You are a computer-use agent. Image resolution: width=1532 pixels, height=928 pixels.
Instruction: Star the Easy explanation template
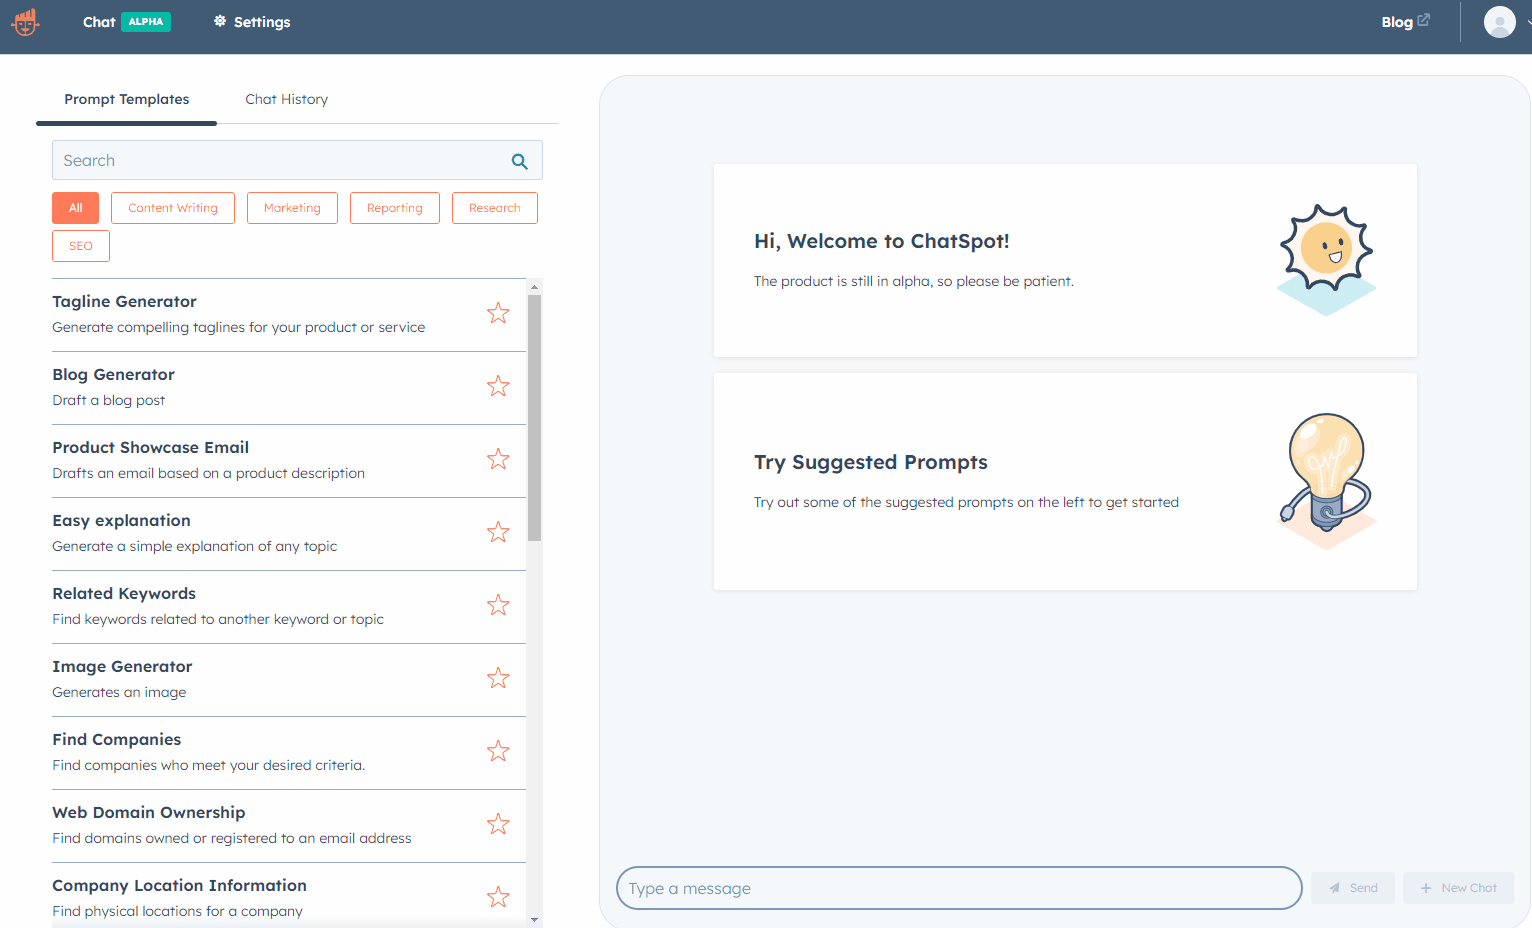tap(498, 532)
